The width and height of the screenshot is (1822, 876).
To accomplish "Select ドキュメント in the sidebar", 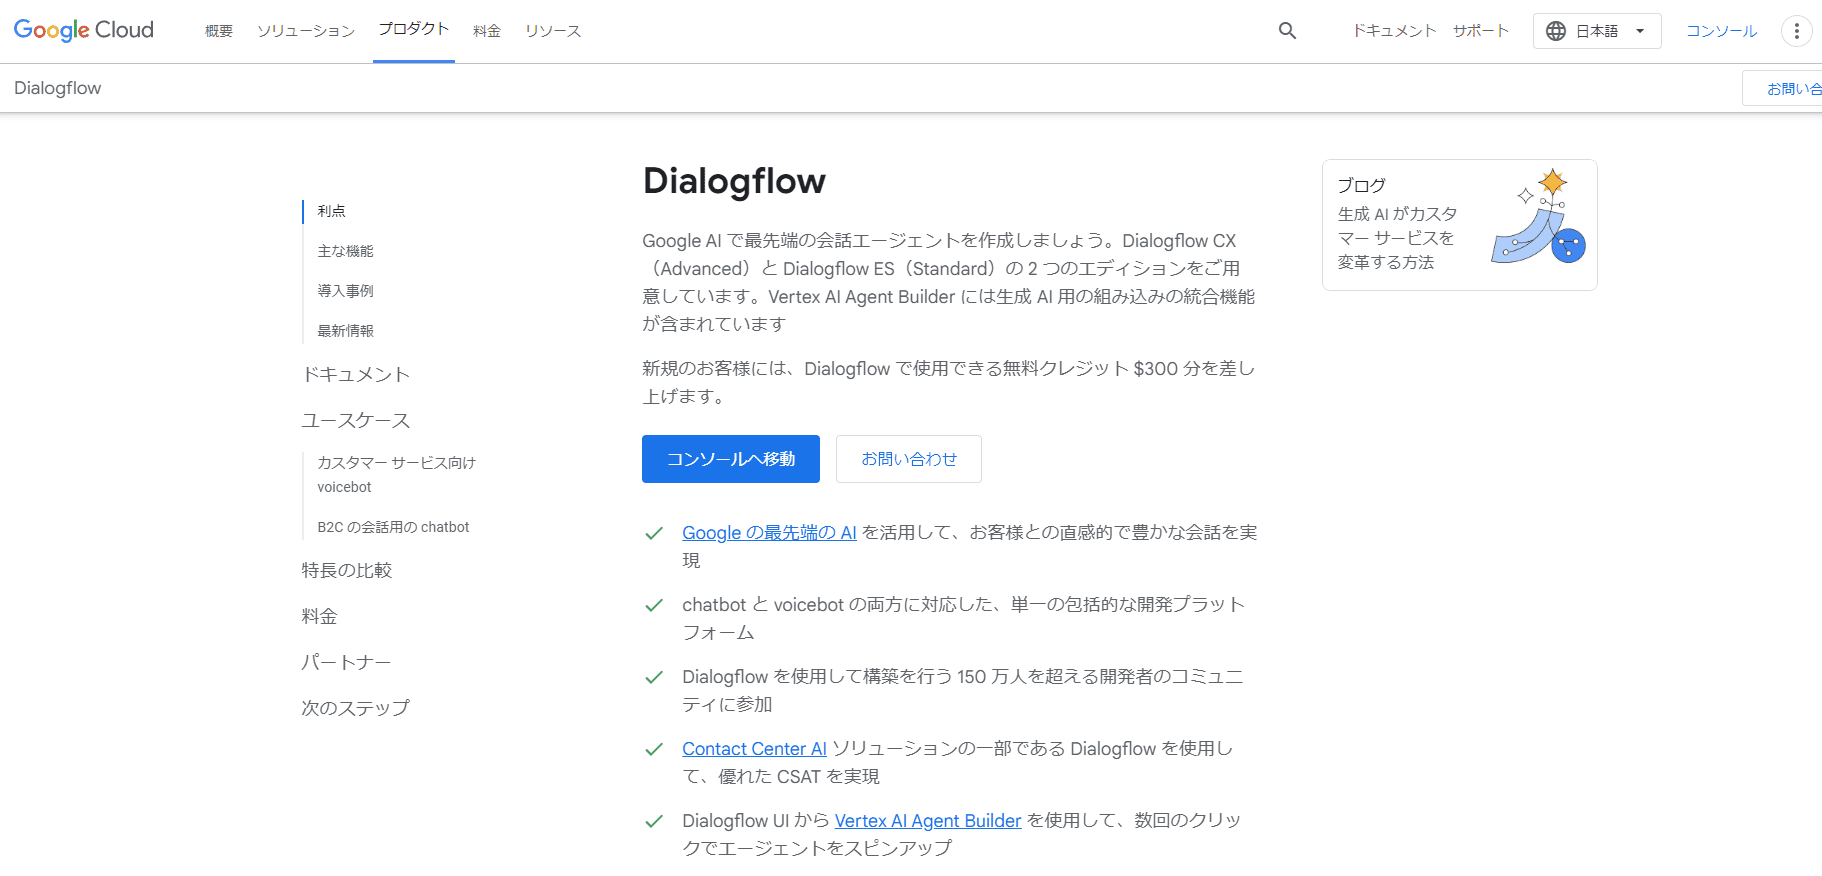I will point(356,374).
